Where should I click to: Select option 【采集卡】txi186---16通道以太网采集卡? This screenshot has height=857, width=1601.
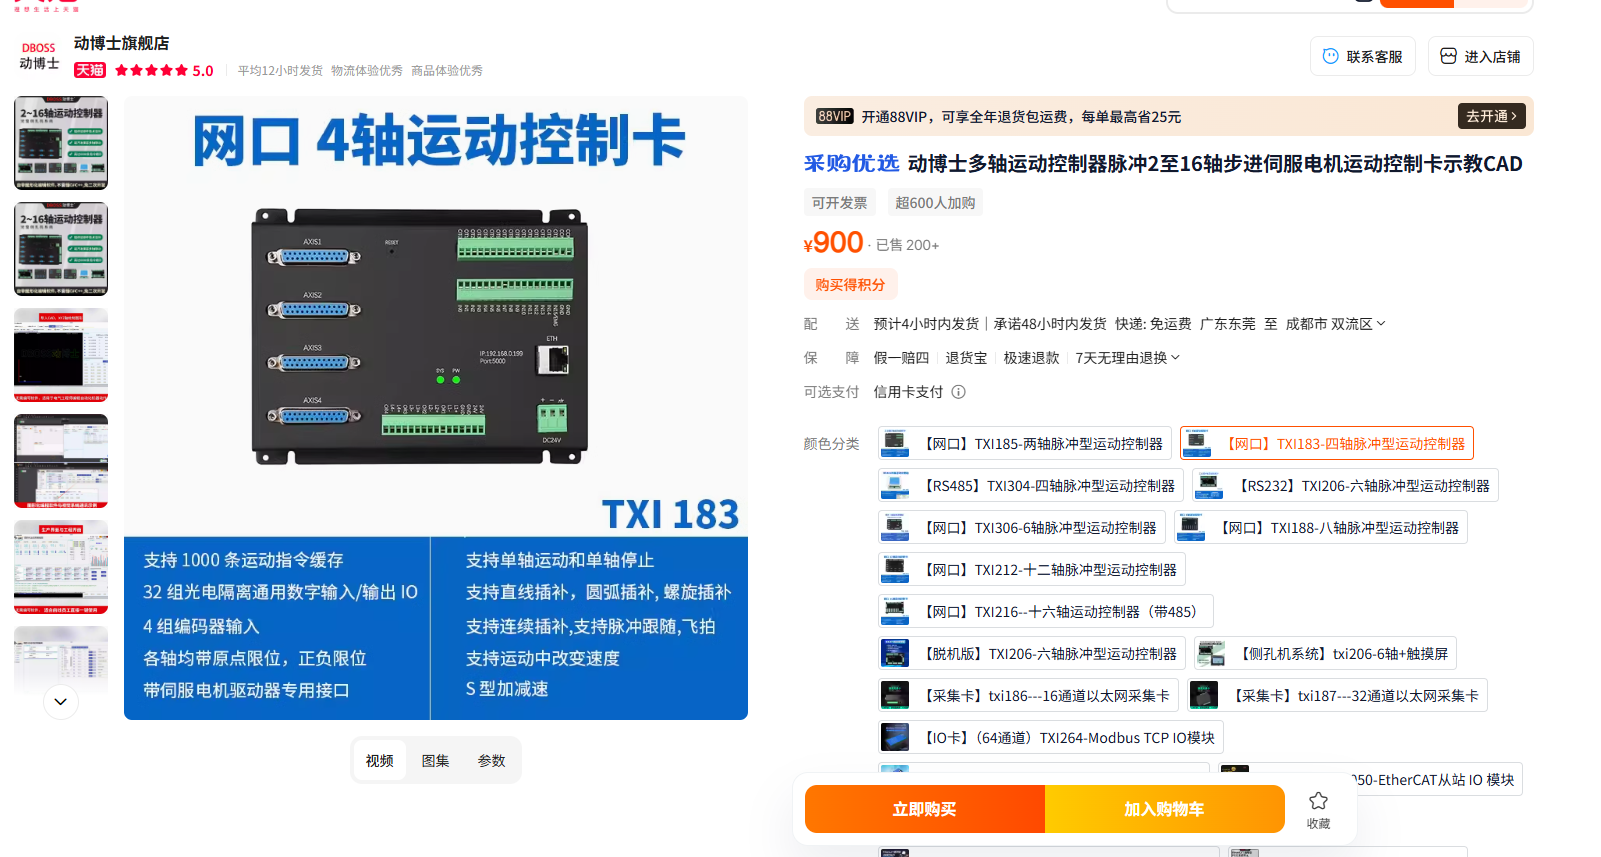coord(1028,695)
